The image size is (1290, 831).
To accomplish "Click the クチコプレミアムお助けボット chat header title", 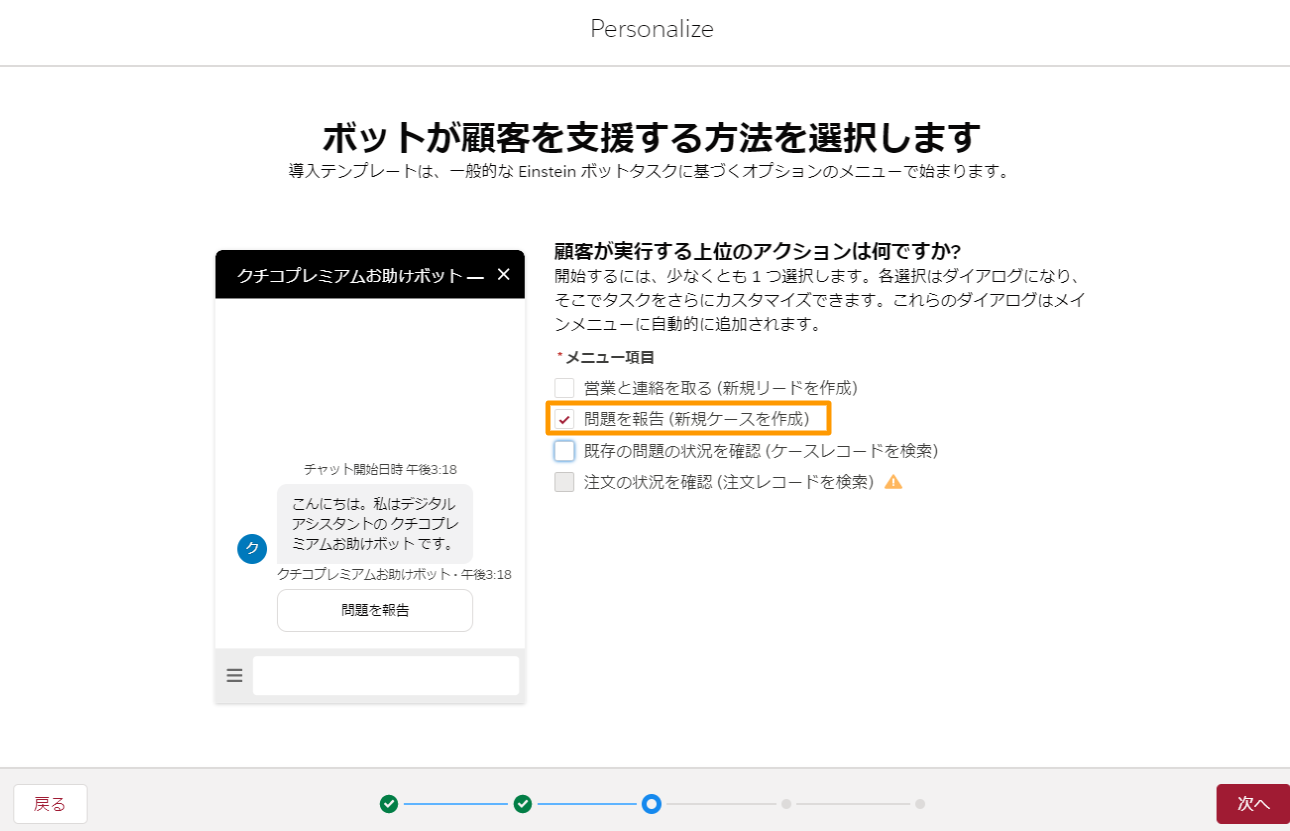I will point(350,275).
